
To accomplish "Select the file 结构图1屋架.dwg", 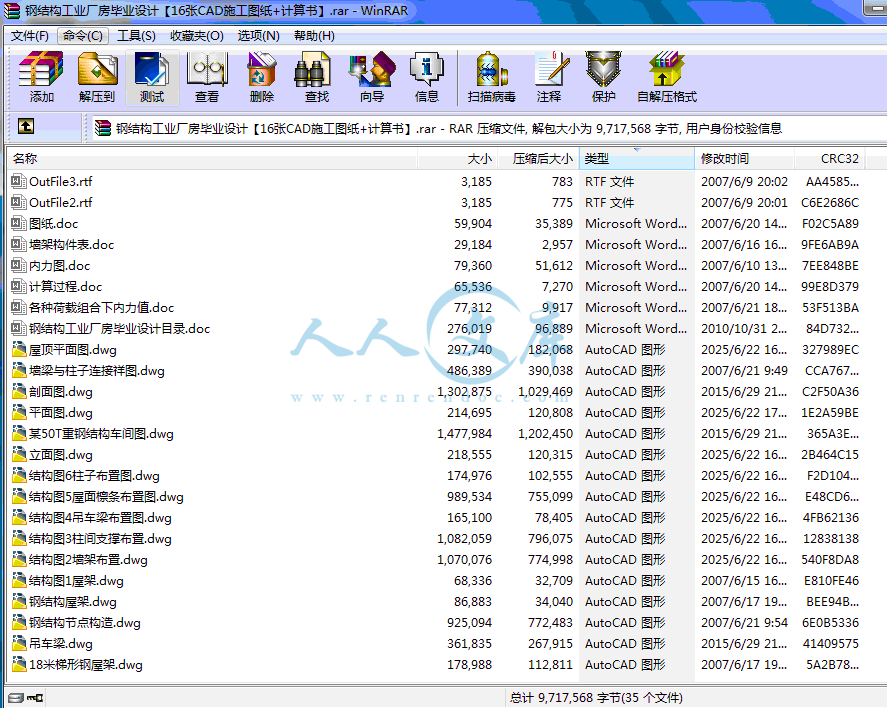I will pos(76,580).
